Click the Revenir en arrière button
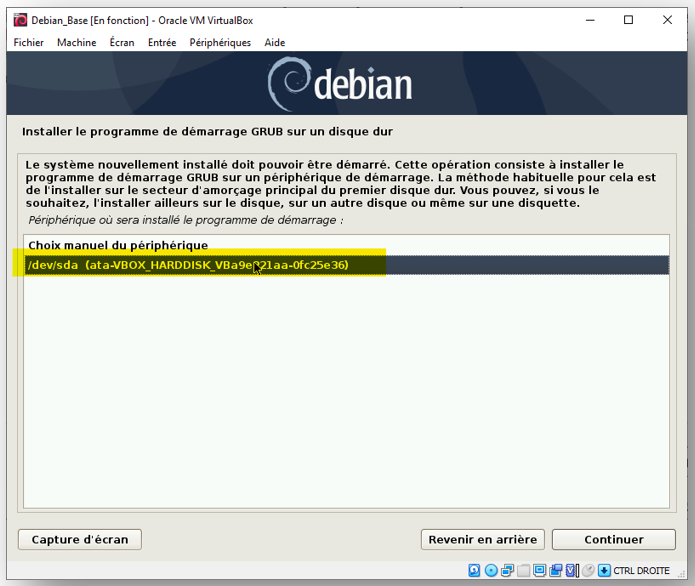The image size is (695, 586). click(x=483, y=539)
